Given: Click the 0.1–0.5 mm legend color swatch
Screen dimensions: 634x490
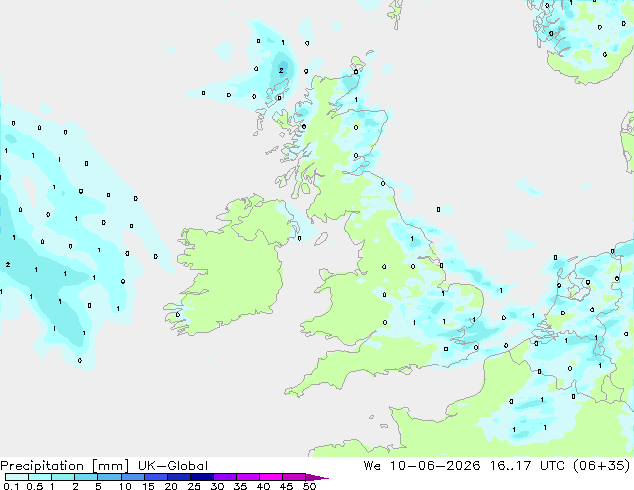Looking at the screenshot, I should pos(17,477).
